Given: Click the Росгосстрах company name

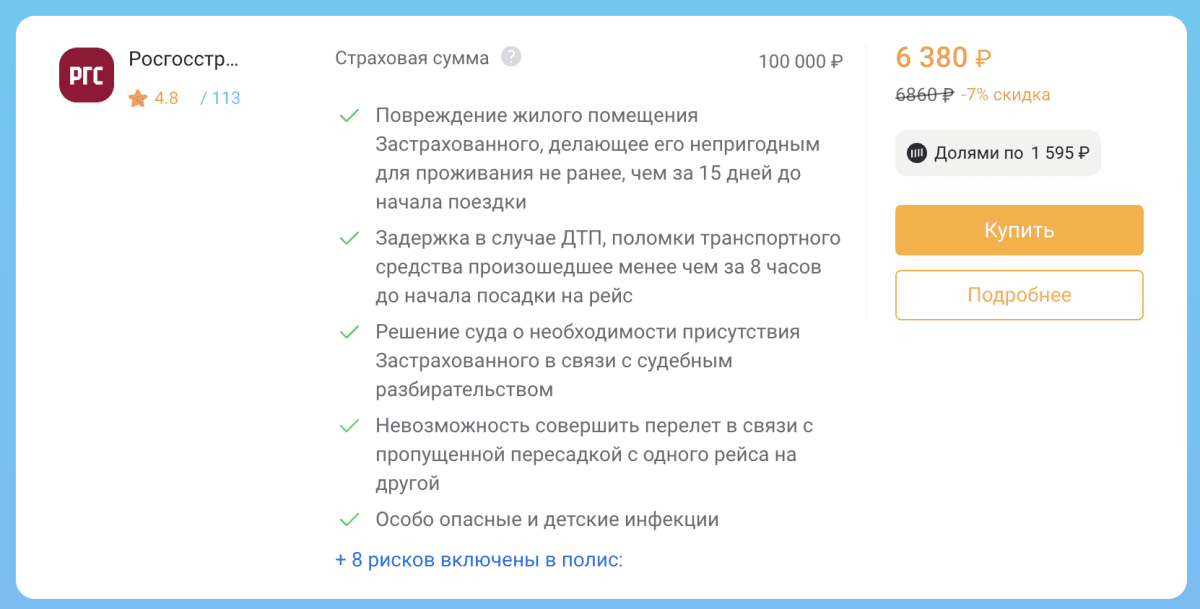Looking at the screenshot, I should [184, 59].
